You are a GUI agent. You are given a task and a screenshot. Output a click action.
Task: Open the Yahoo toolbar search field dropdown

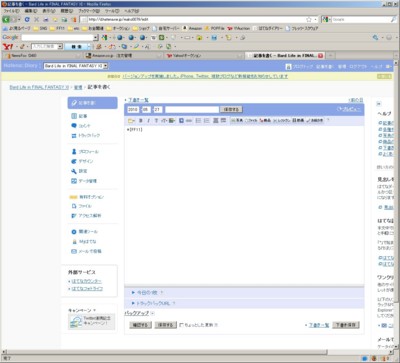point(60,47)
